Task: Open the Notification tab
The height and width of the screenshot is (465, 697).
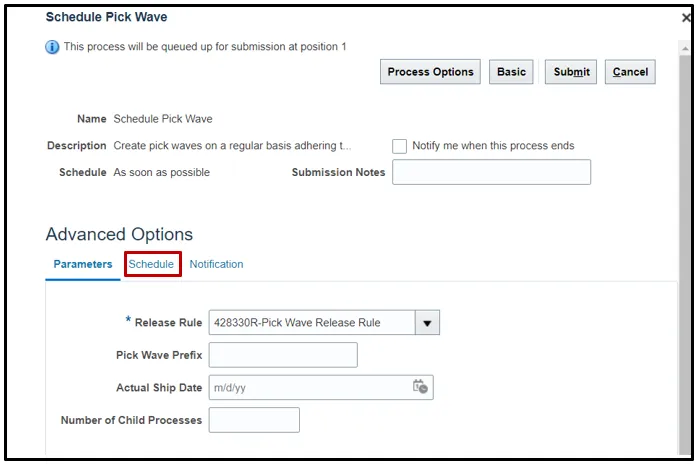Action: coord(216,264)
